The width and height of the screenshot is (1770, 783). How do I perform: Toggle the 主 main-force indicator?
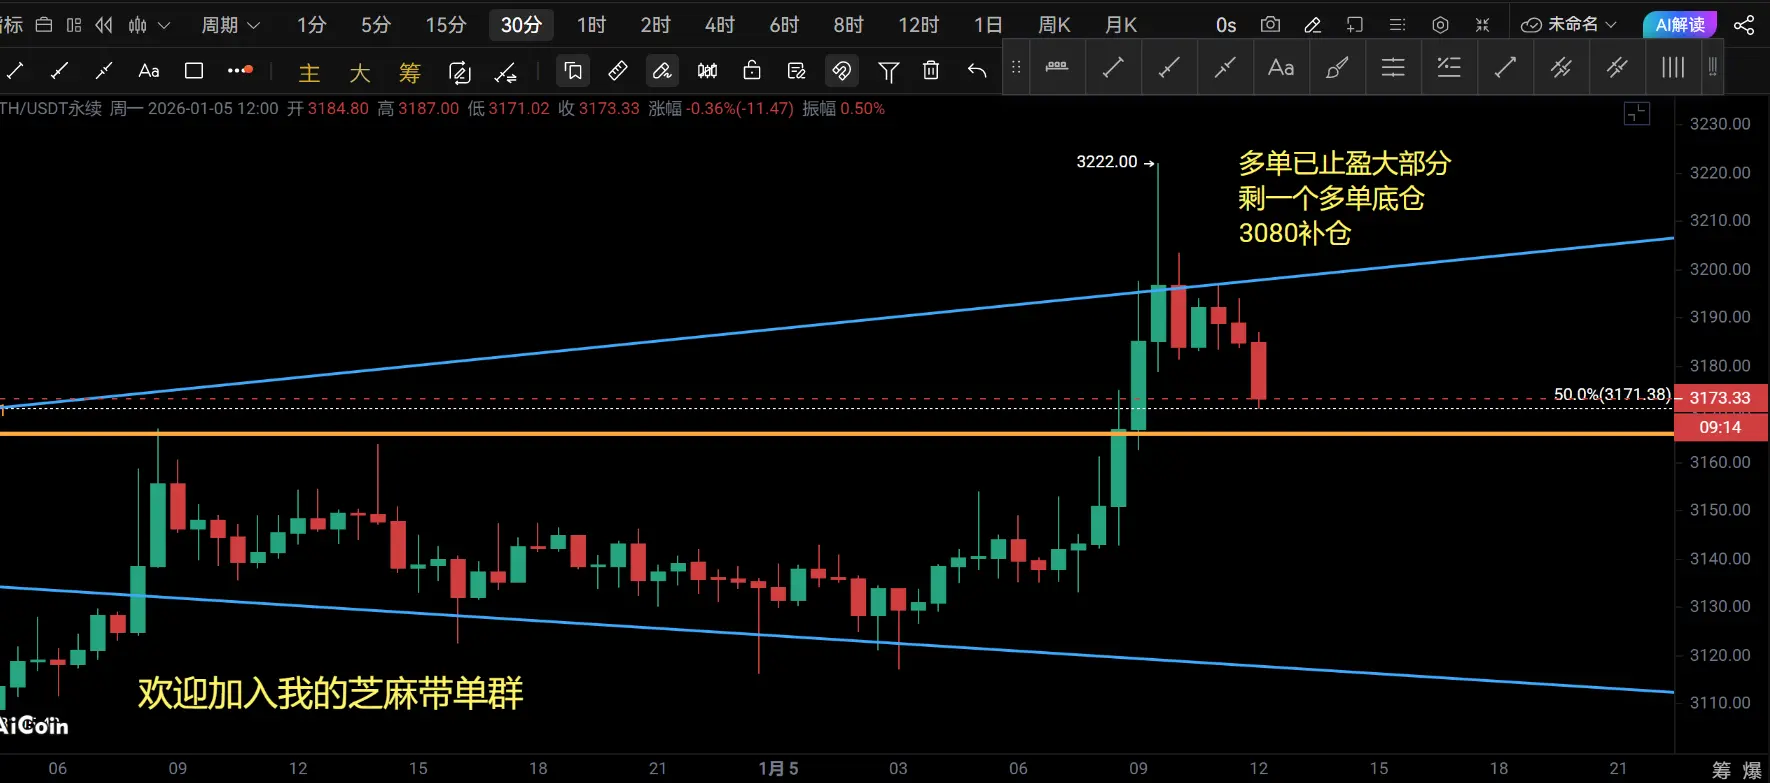click(x=310, y=72)
